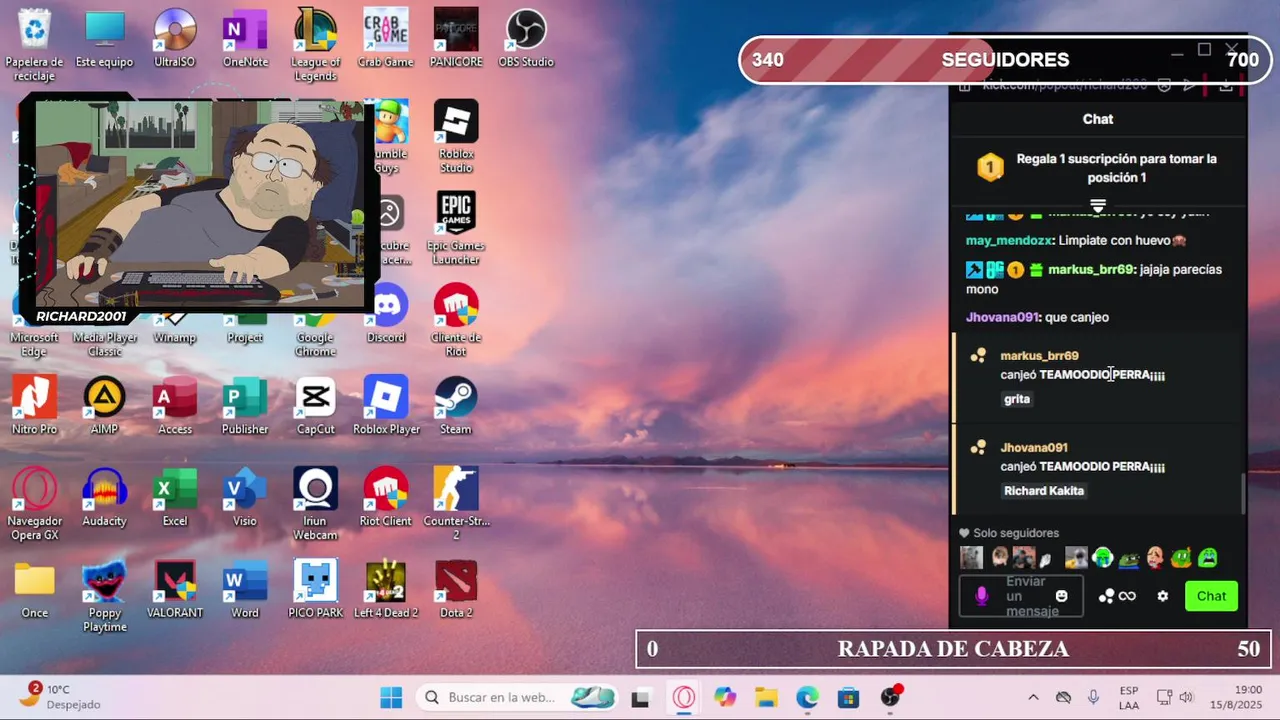Switch to OBS Studio in the taskbar
Screen dimensions: 1280x720
(x=890, y=697)
